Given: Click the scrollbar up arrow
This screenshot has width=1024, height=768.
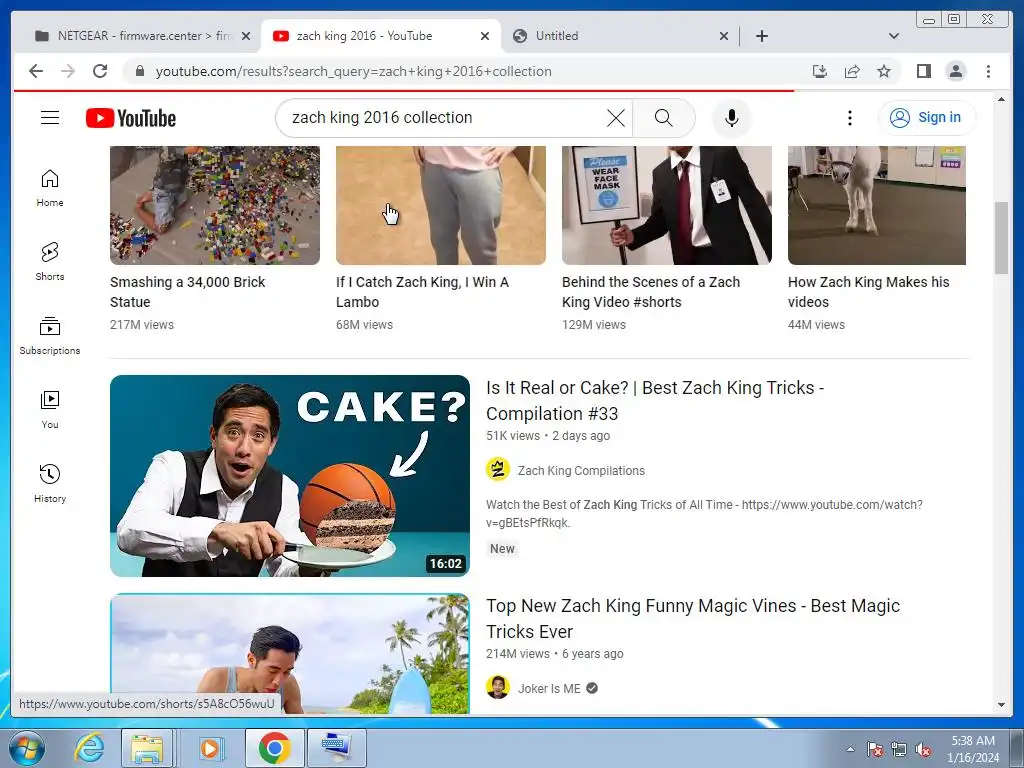Looking at the screenshot, I should pos(1001,99).
